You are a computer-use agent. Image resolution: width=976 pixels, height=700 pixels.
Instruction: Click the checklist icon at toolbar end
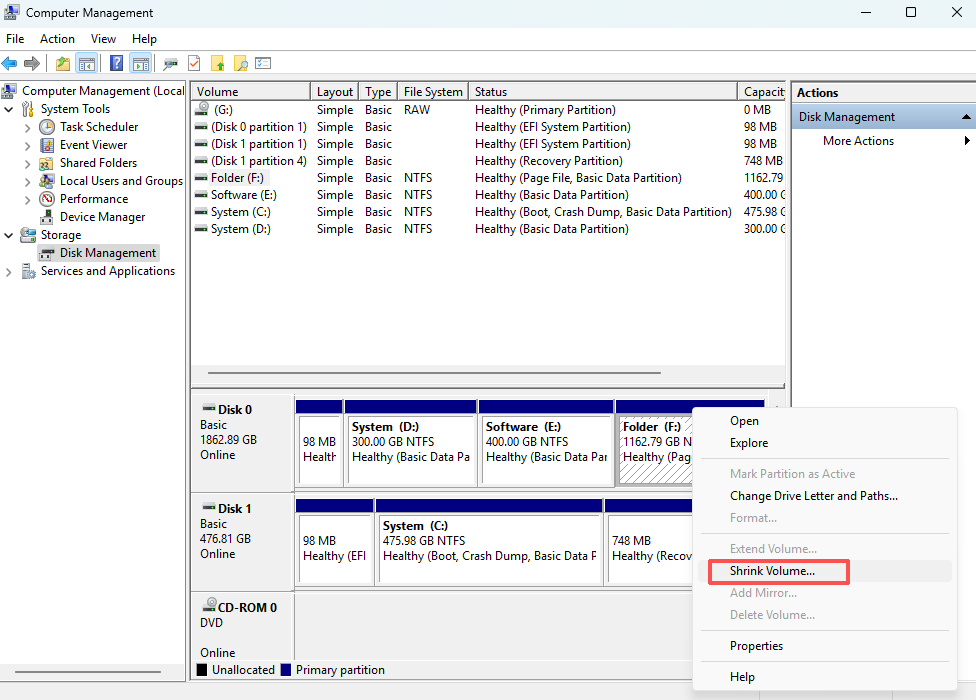click(263, 64)
